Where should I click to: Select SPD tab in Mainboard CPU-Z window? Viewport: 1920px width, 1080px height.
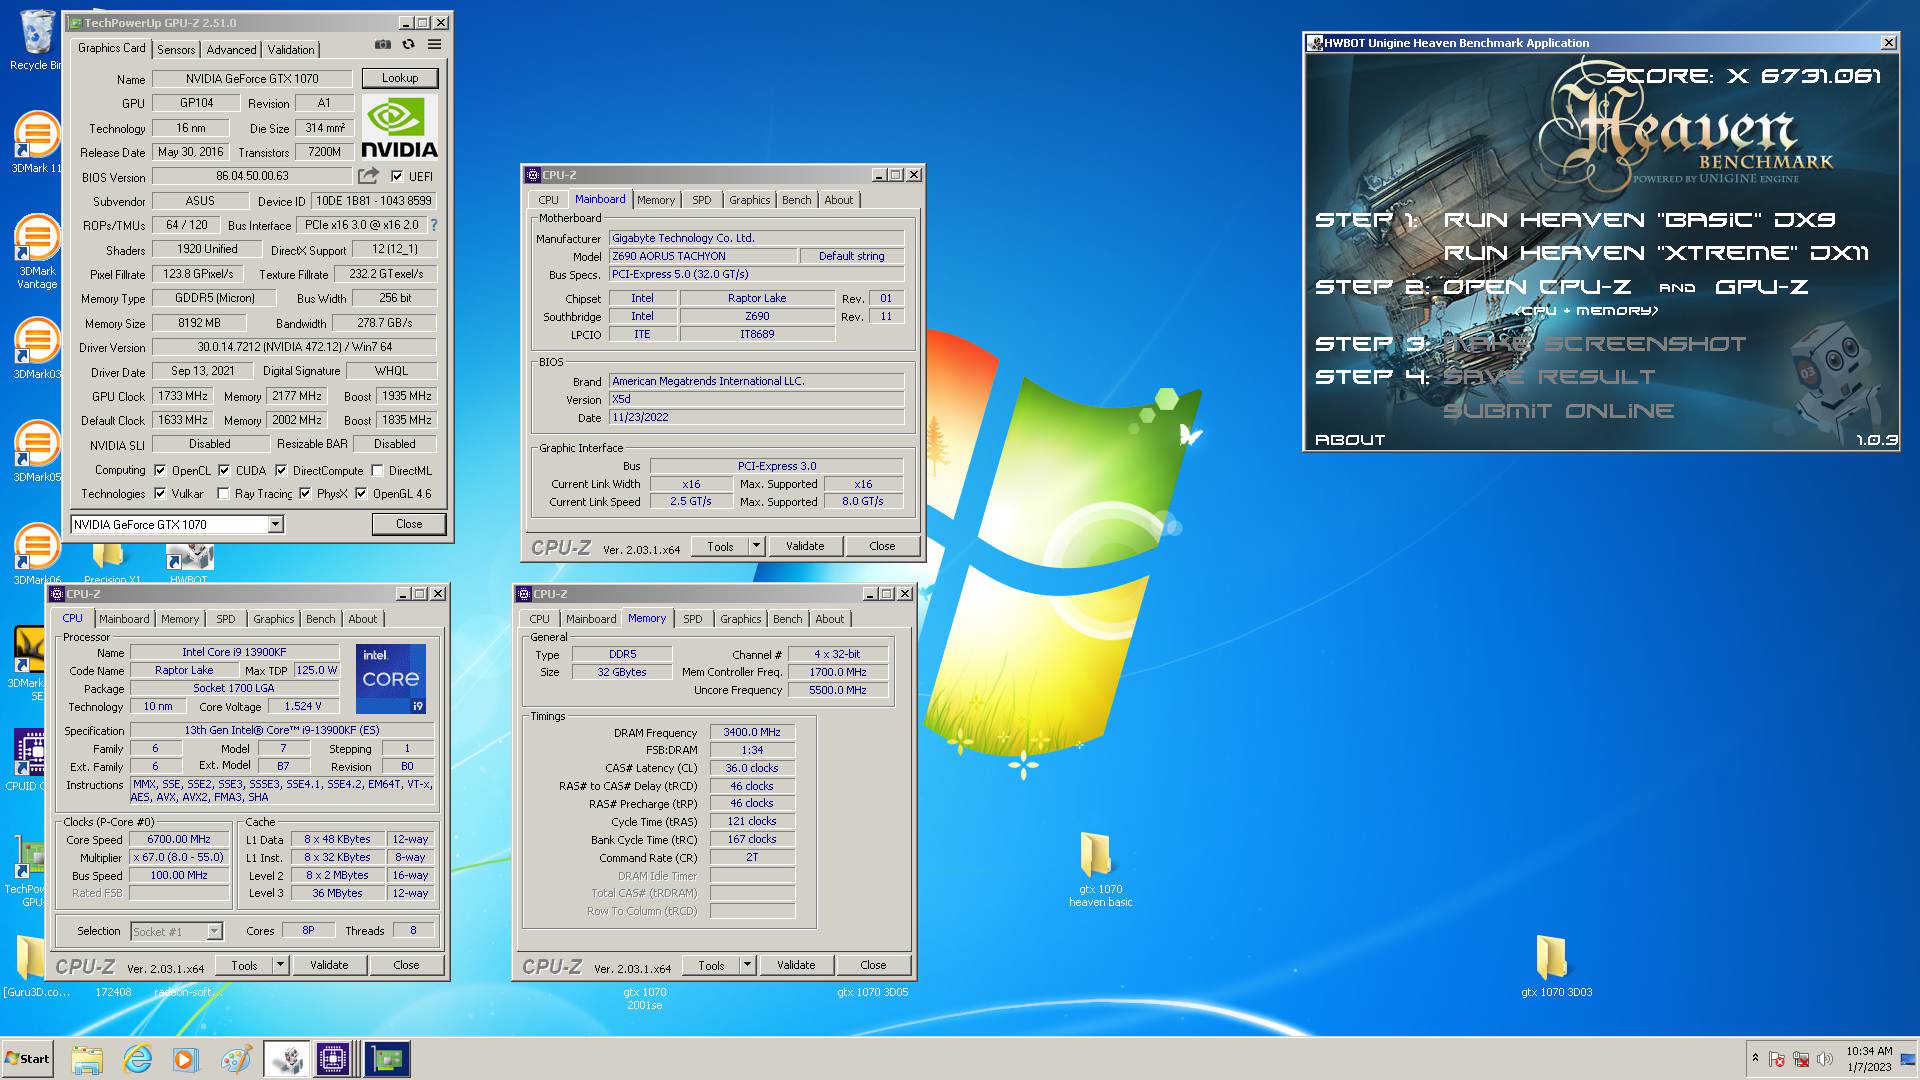pyautogui.click(x=702, y=200)
